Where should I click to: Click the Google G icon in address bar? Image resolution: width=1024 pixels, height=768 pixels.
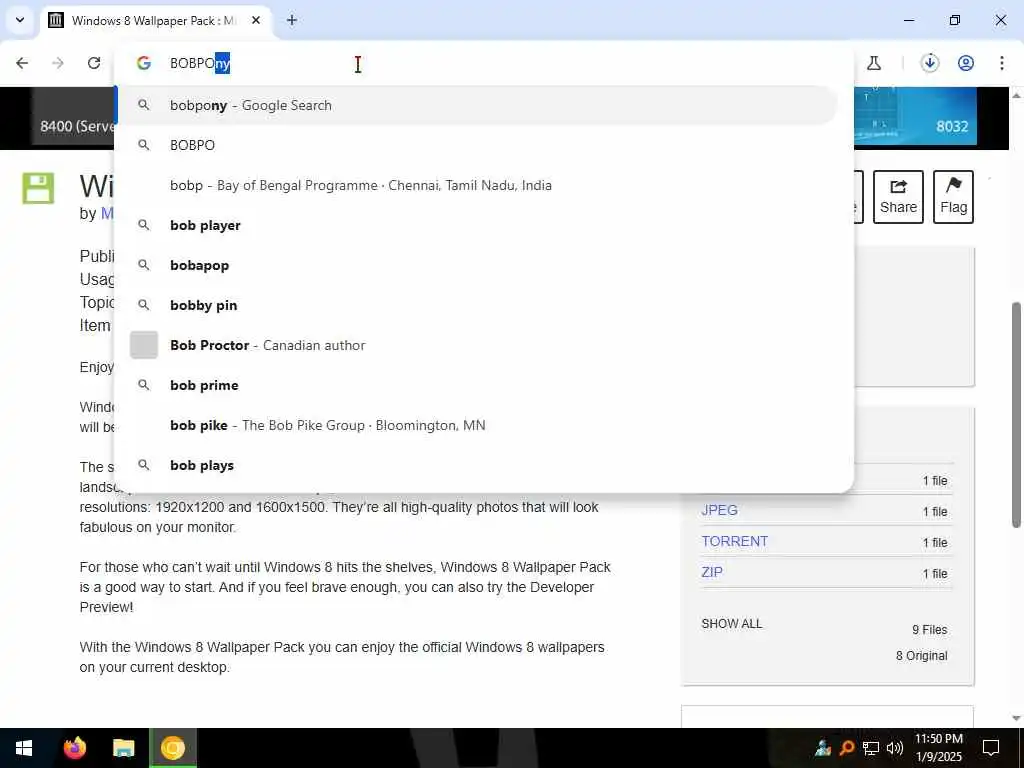pyautogui.click(x=144, y=63)
